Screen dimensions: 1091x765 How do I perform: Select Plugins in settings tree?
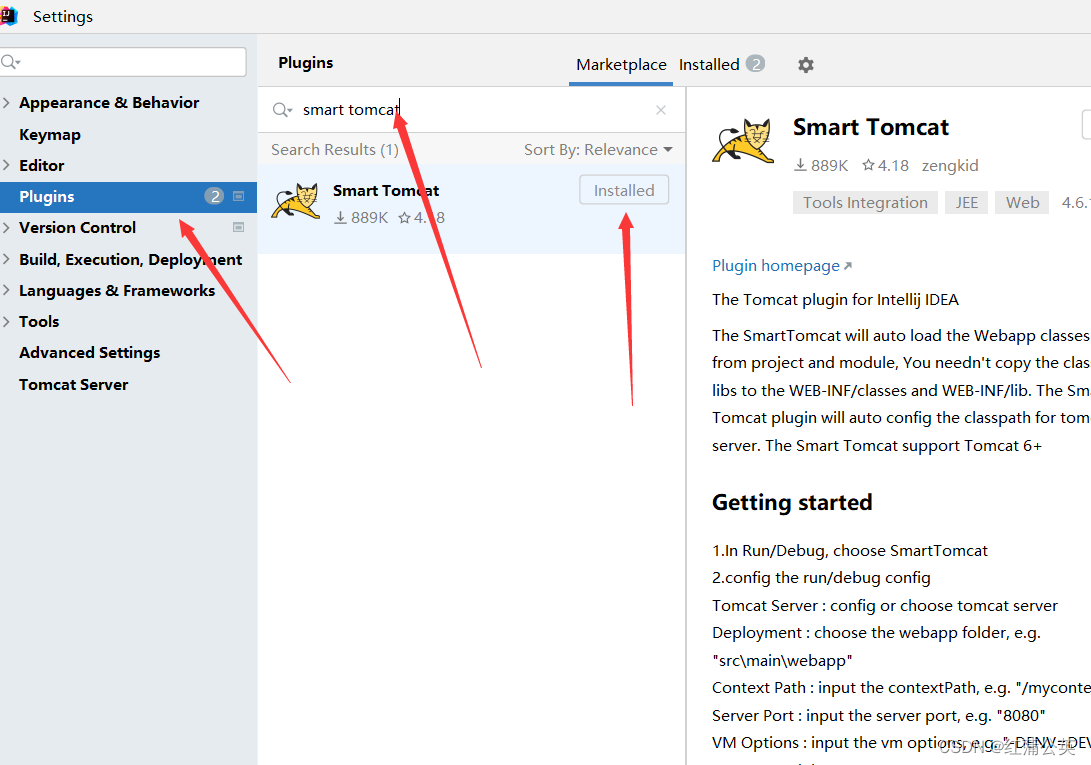pyautogui.click(x=128, y=196)
